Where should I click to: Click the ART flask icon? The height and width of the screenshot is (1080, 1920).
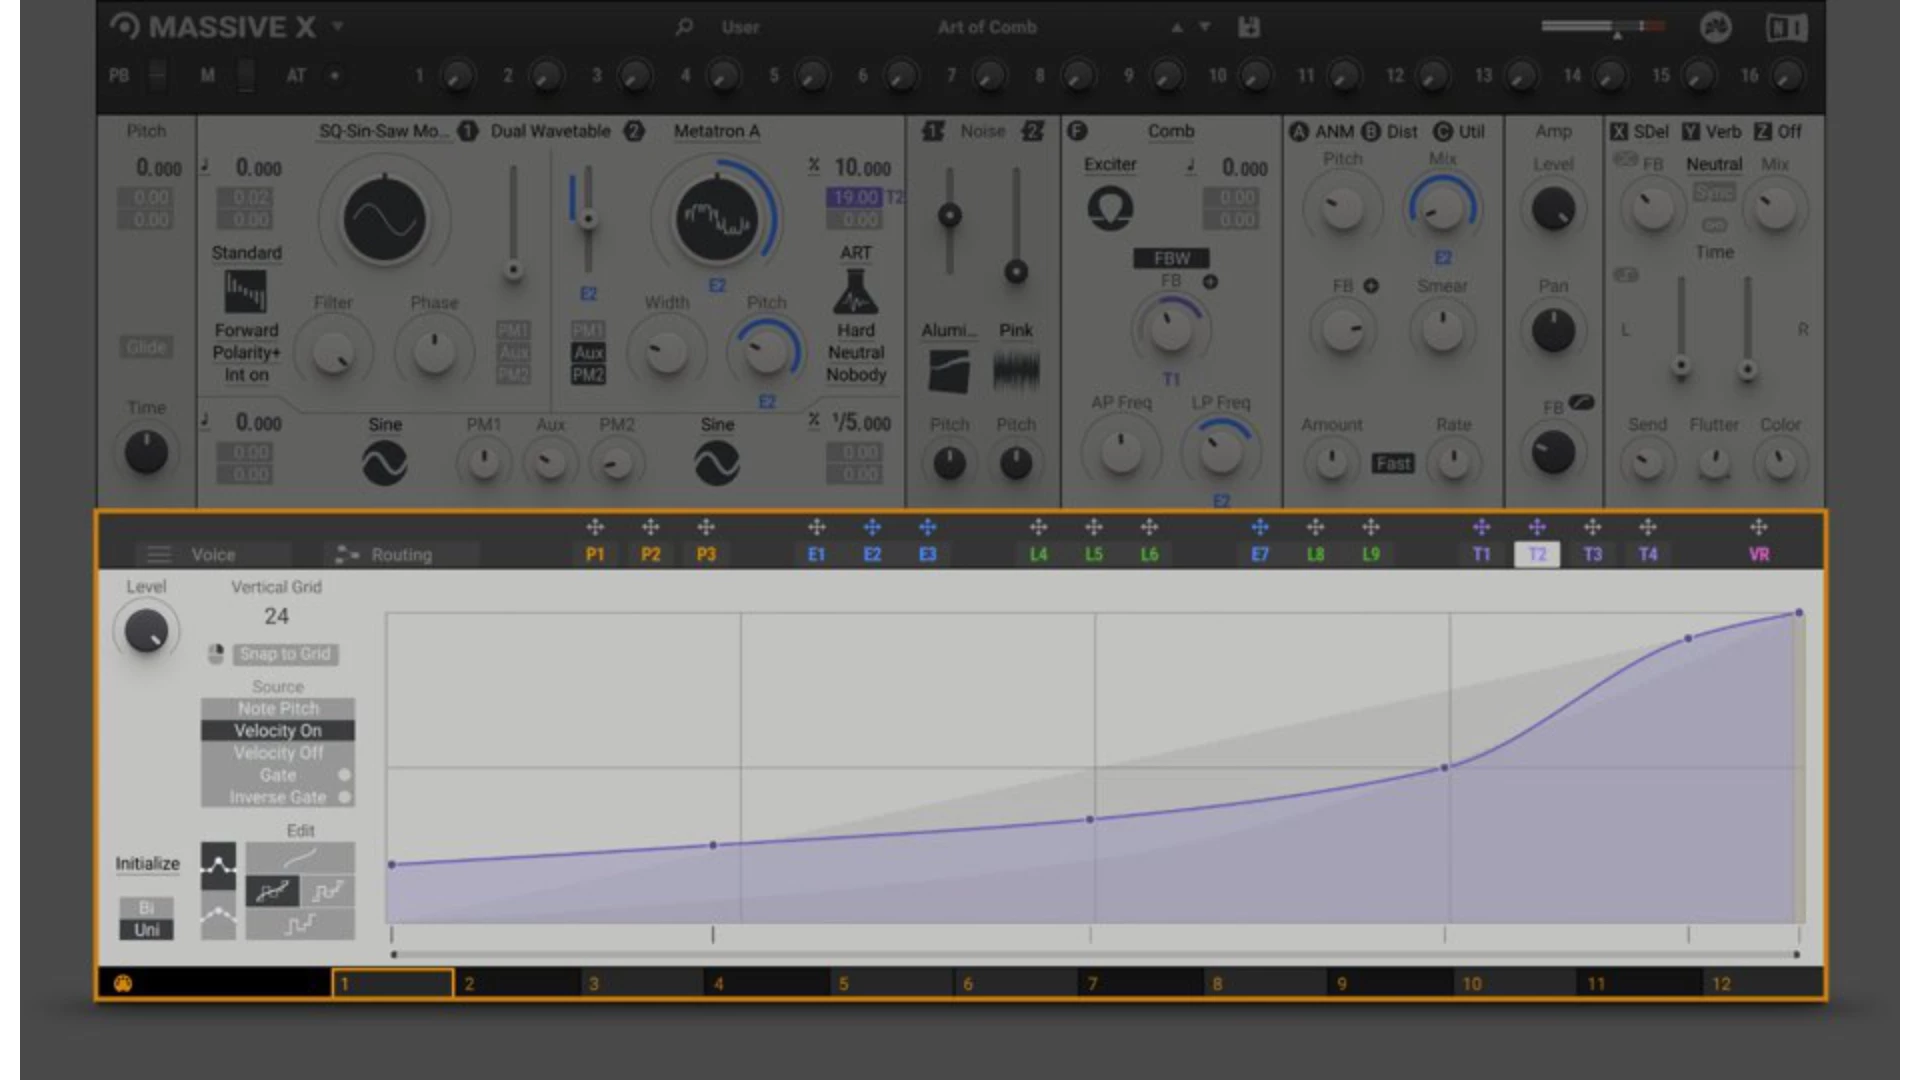(856, 292)
